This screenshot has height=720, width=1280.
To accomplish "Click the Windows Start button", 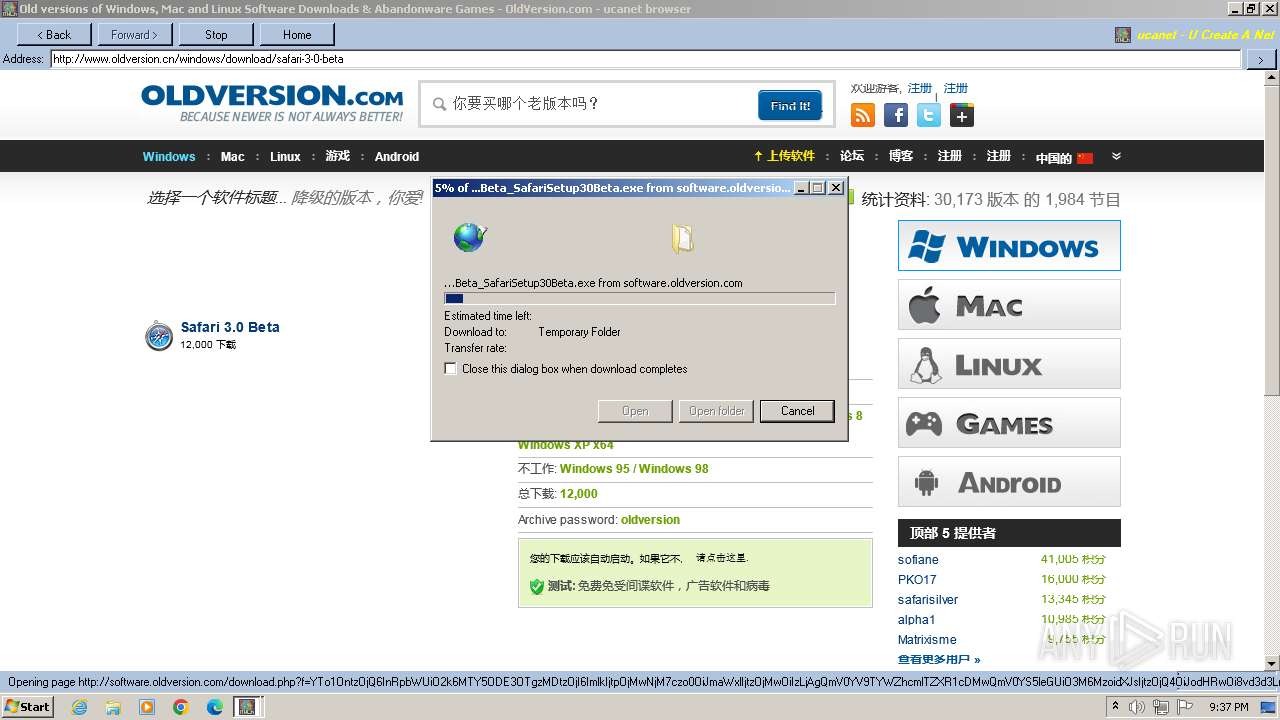I will tap(27, 707).
